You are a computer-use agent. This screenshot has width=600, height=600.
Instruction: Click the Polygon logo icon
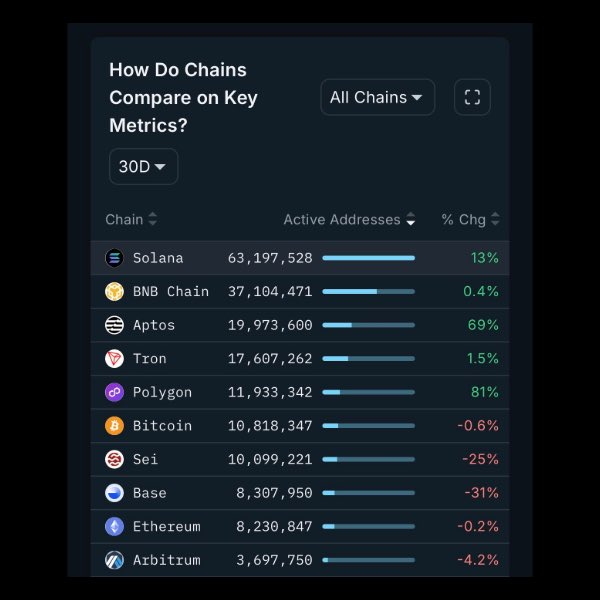click(114, 392)
